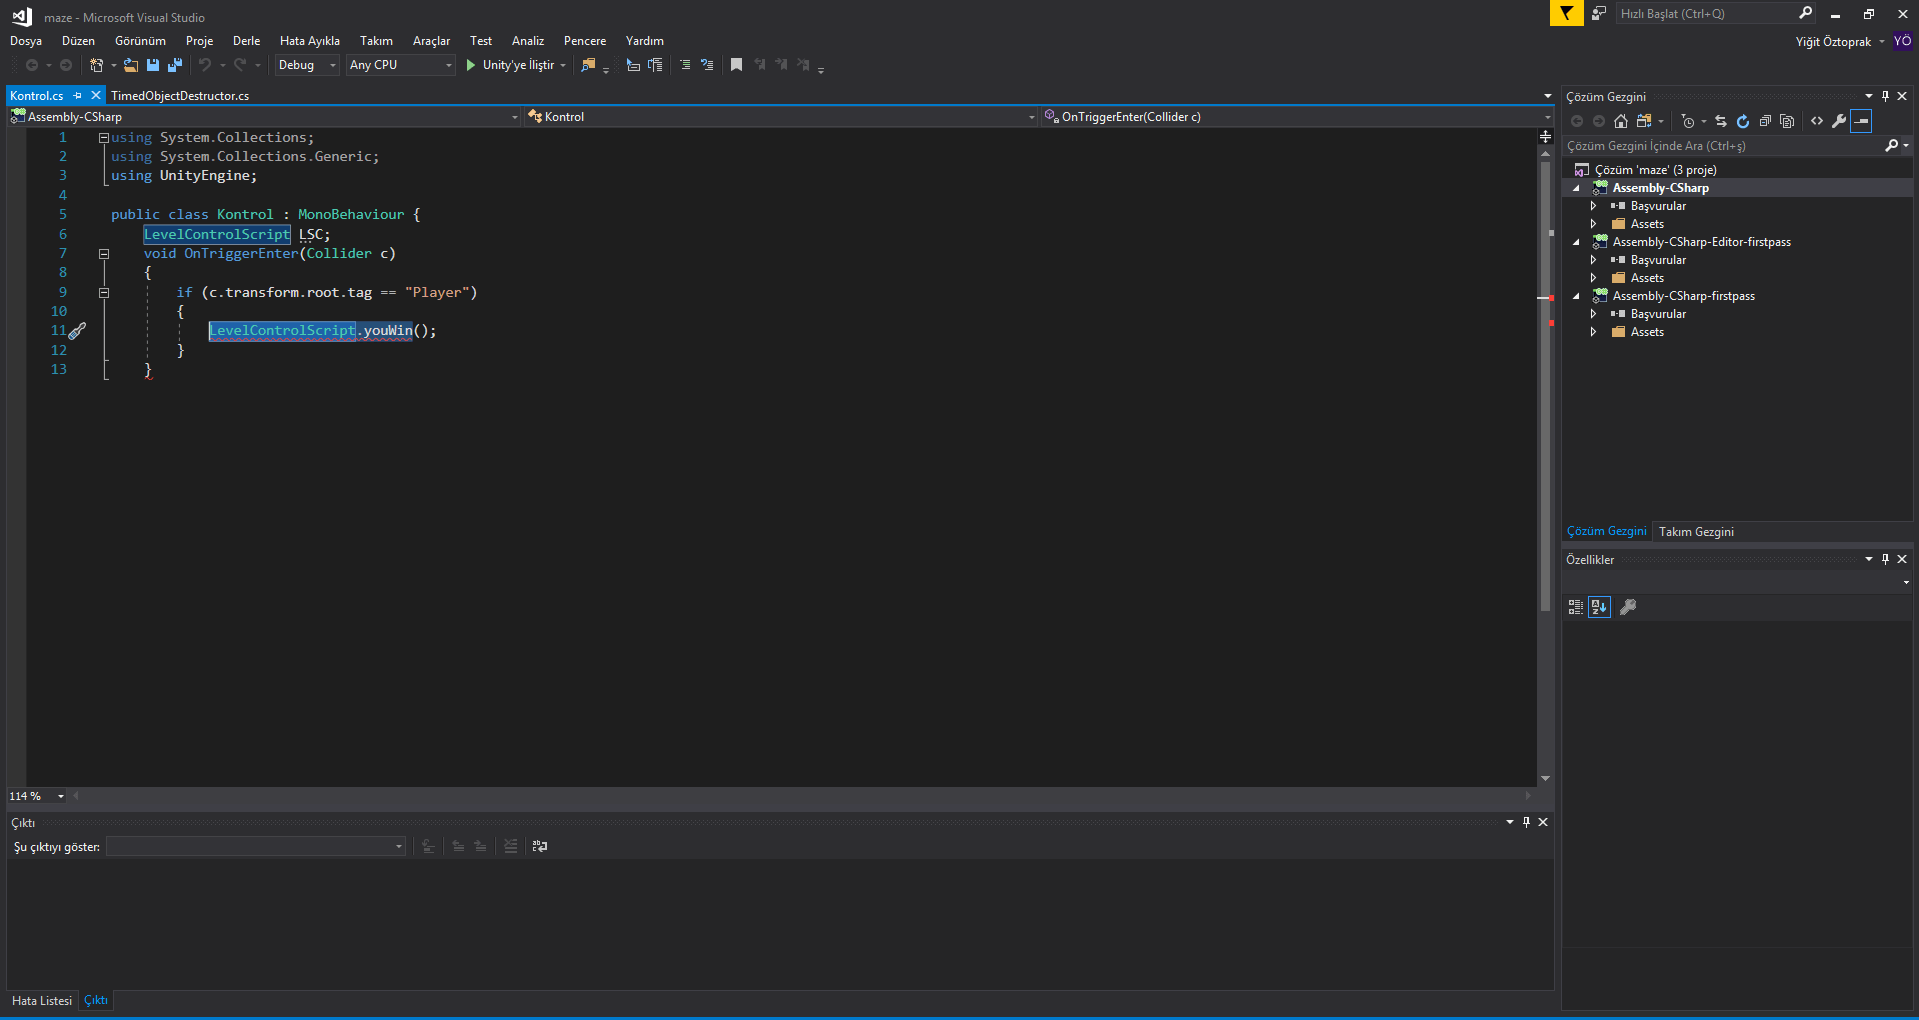Image resolution: width=1919 pixels, height=1020 pixels.
Task: Click the Undo arrow icon
Action: 204,65
